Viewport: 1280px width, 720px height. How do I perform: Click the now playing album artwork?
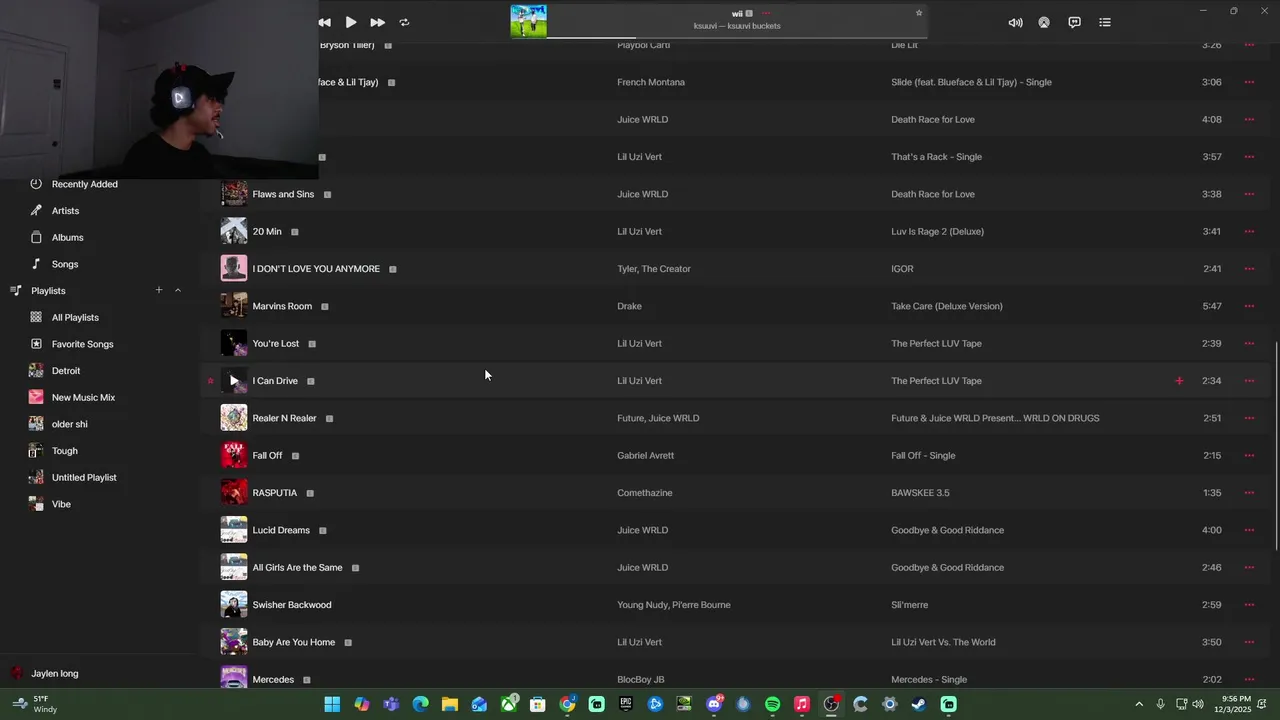click(529, 21)
